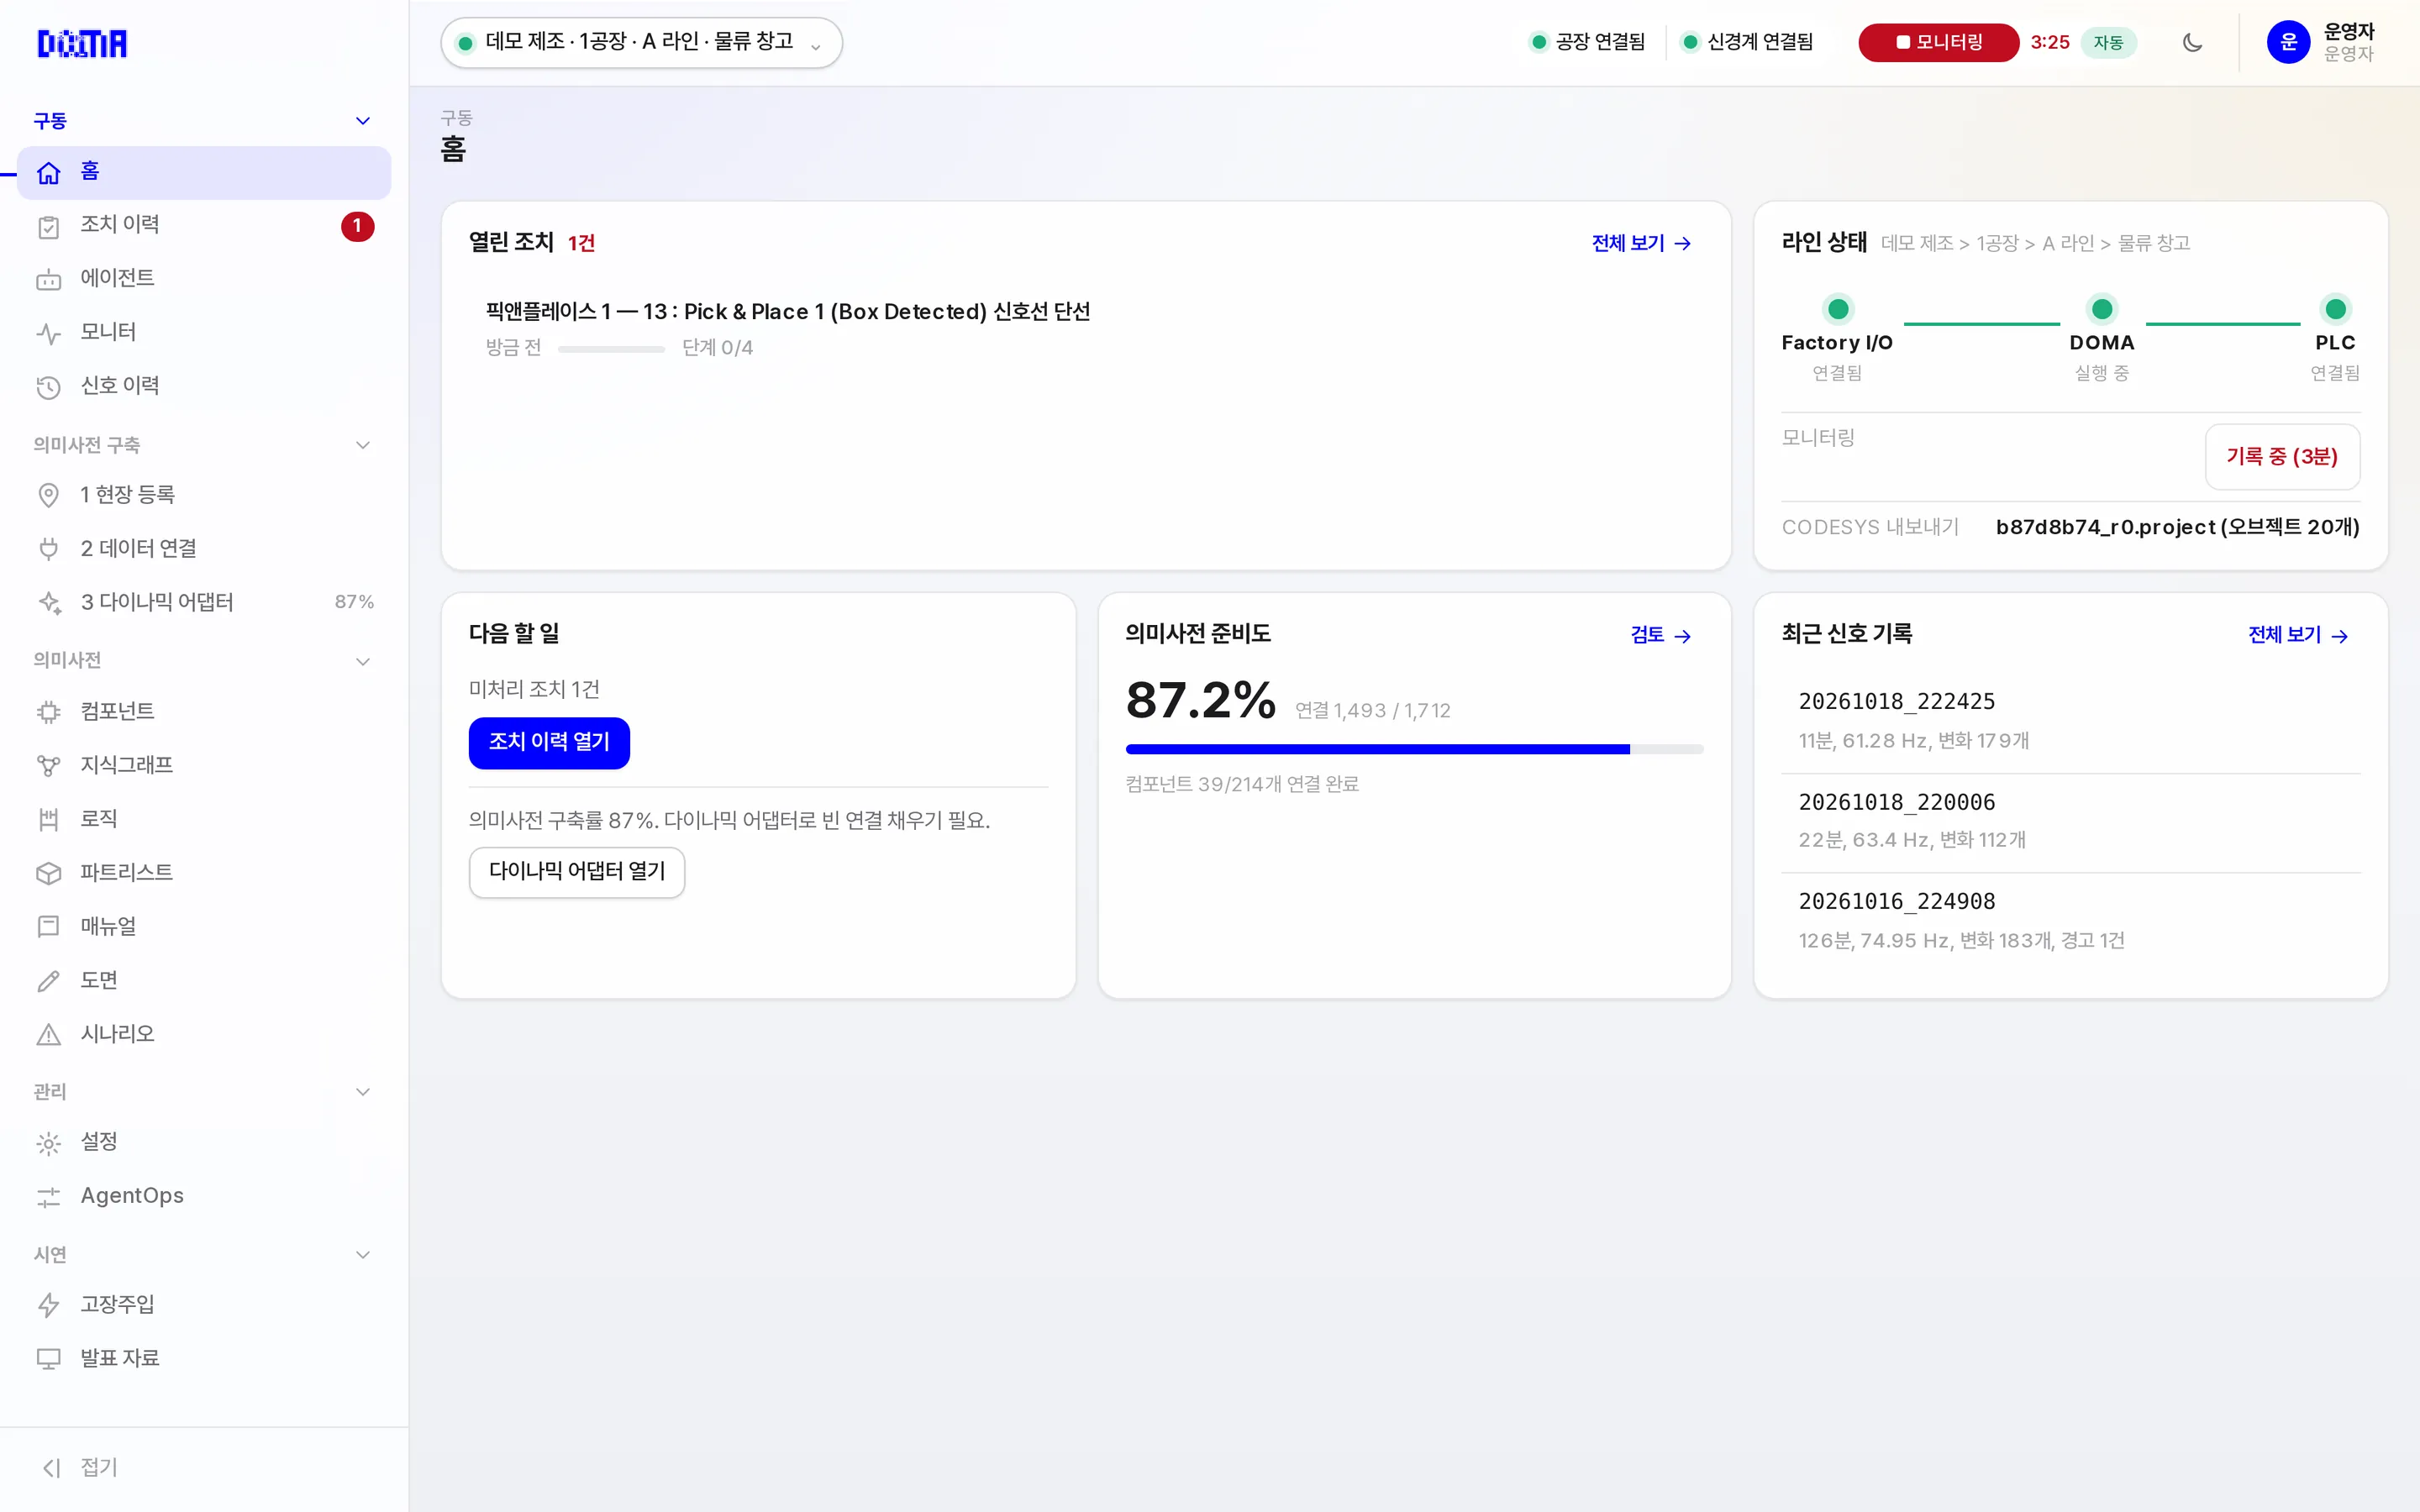The image size is (2420, 1512).
Task: Click the 신호 이력 history clock icon
Action: tap(48, 387)
